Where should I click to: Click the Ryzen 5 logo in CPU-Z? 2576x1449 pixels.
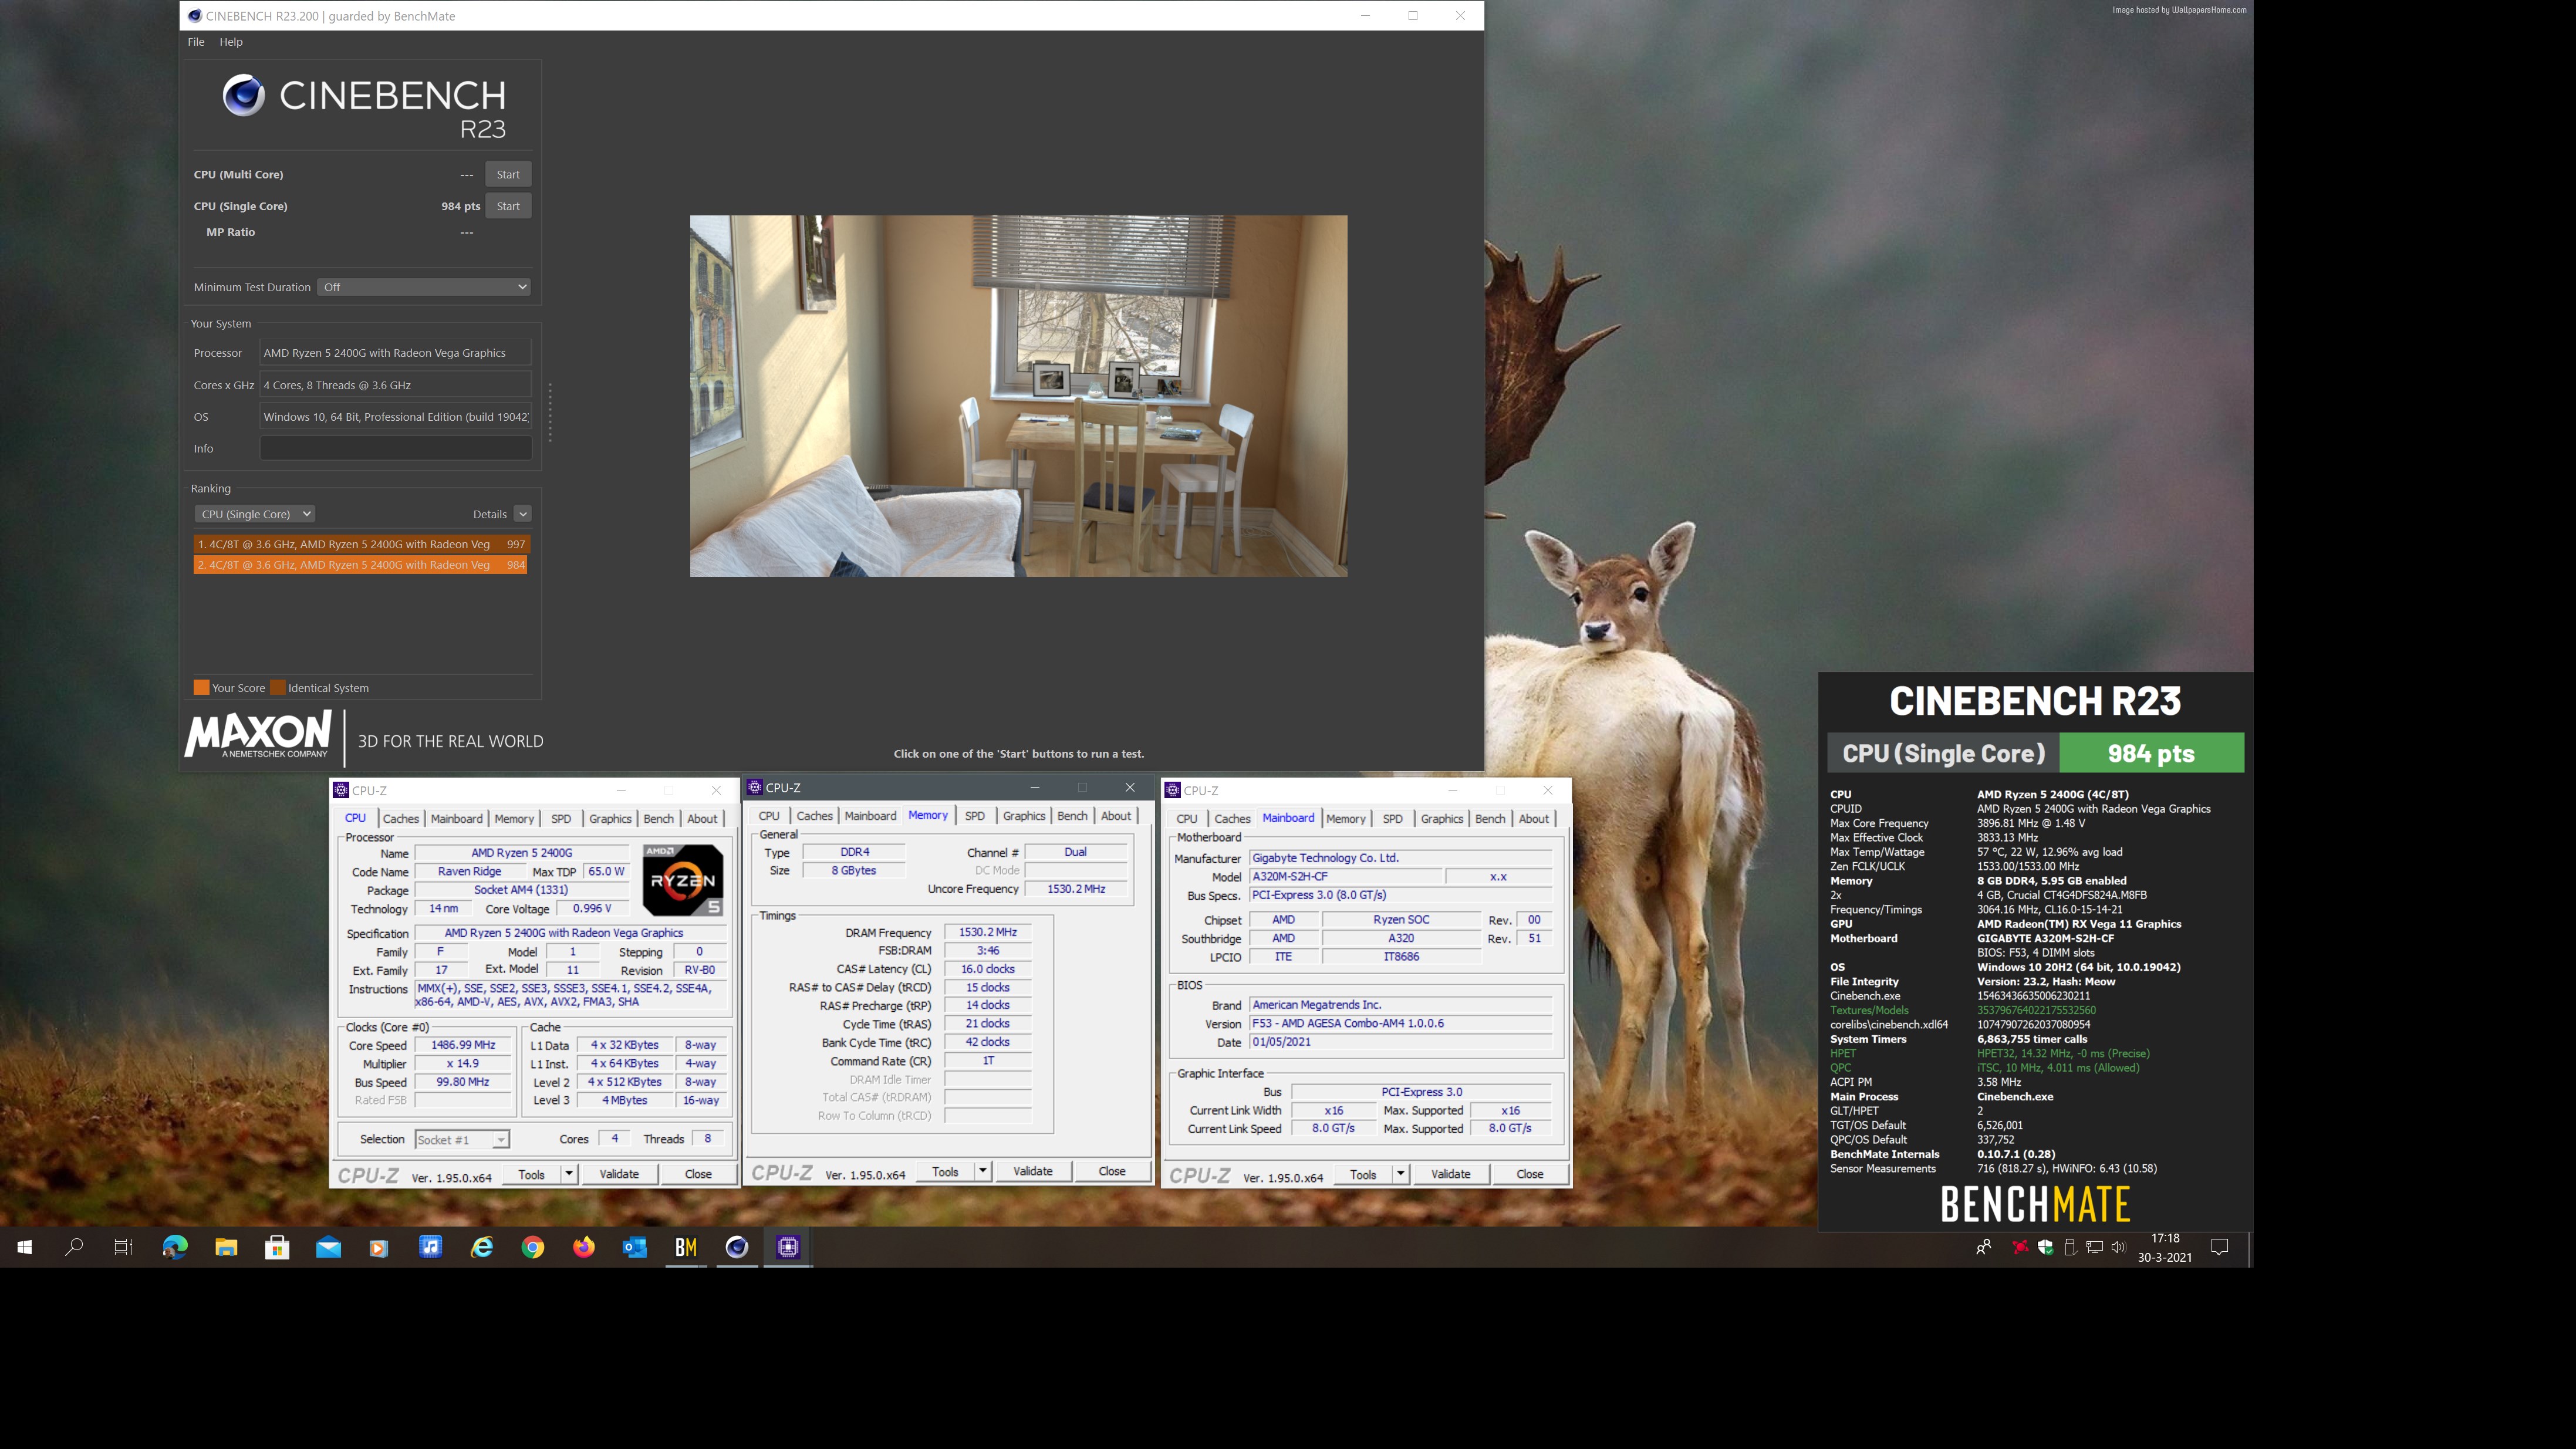tap(682, 880)
